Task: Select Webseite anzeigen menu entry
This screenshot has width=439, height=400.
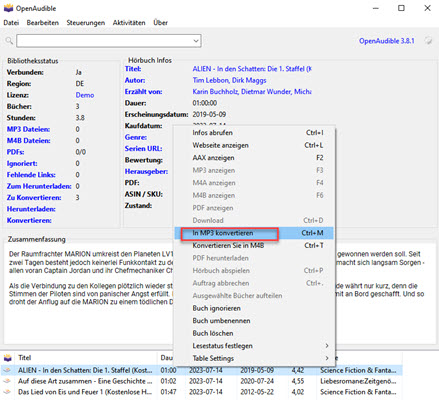Action: pos(254,145)
